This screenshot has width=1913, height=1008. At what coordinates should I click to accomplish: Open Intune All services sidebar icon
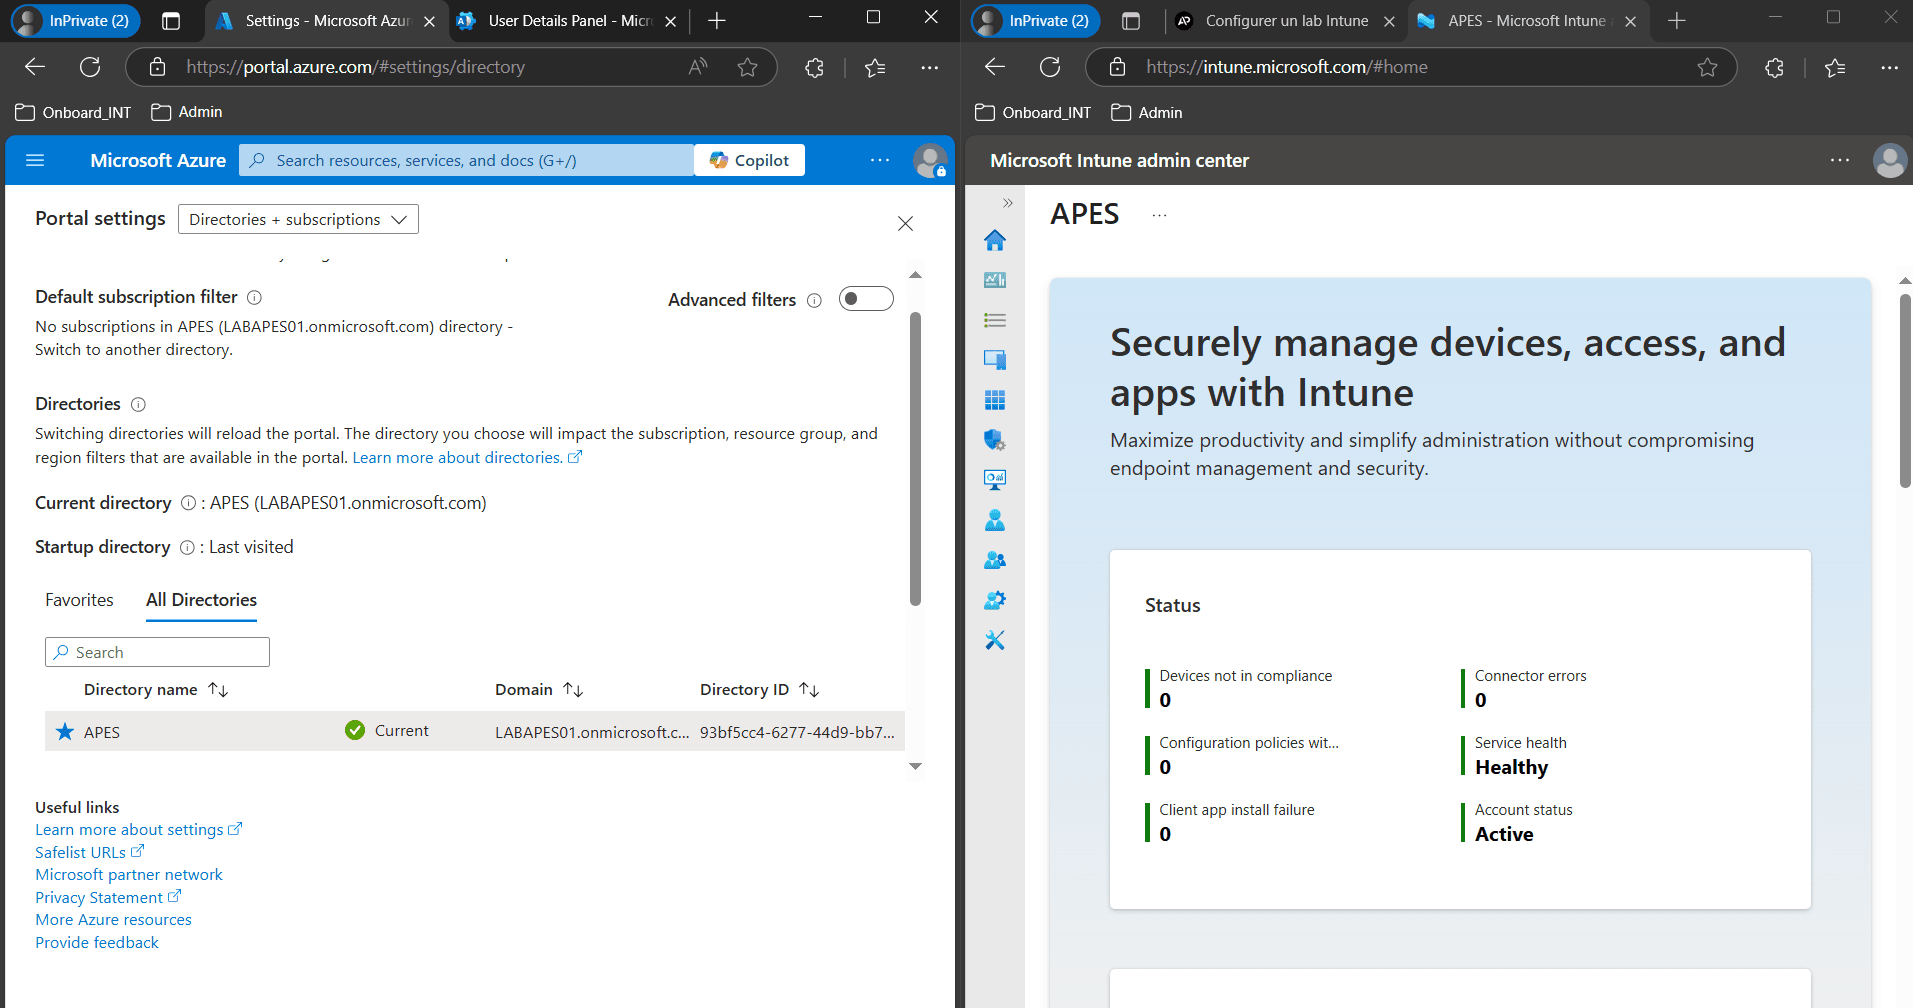(995, 320)
